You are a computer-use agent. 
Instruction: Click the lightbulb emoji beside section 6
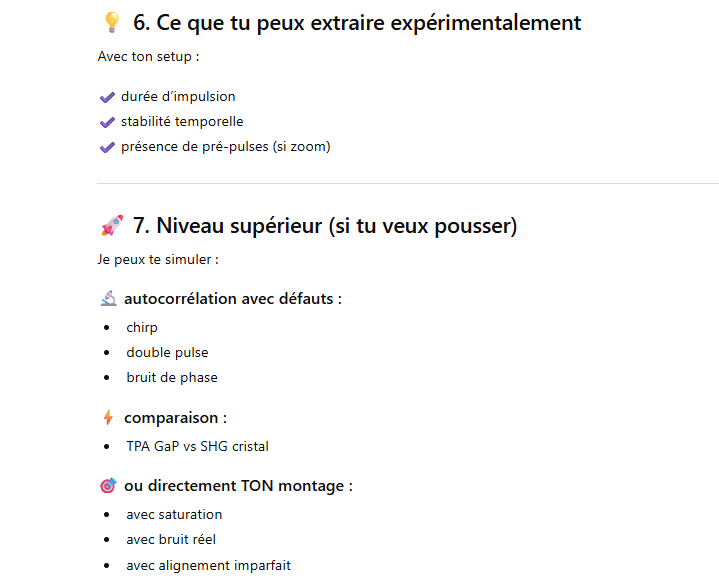pyautogui.click(x=112, y=22)
